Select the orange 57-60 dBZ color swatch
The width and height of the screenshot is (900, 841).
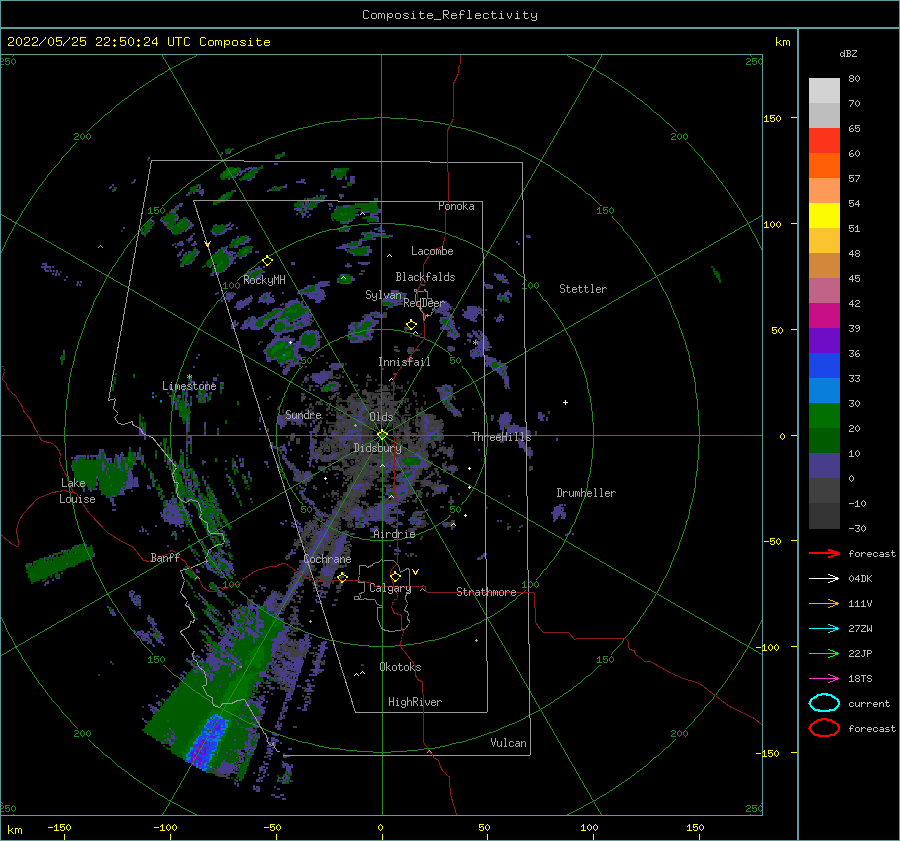pos(824,166)
